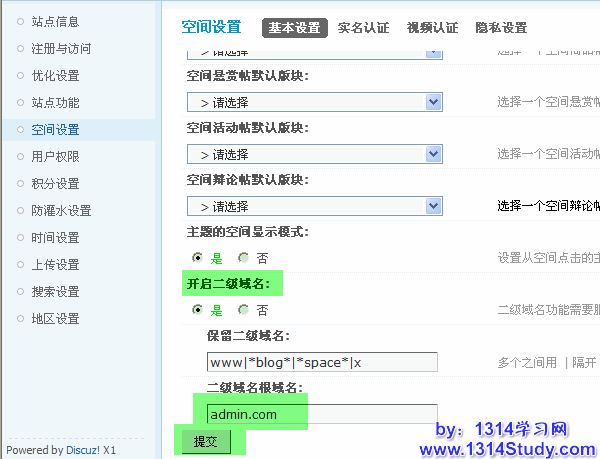This screenshot has height=459, width=600.
Task: Open 上传设置 sidebar item
Action: coord(54,264)
